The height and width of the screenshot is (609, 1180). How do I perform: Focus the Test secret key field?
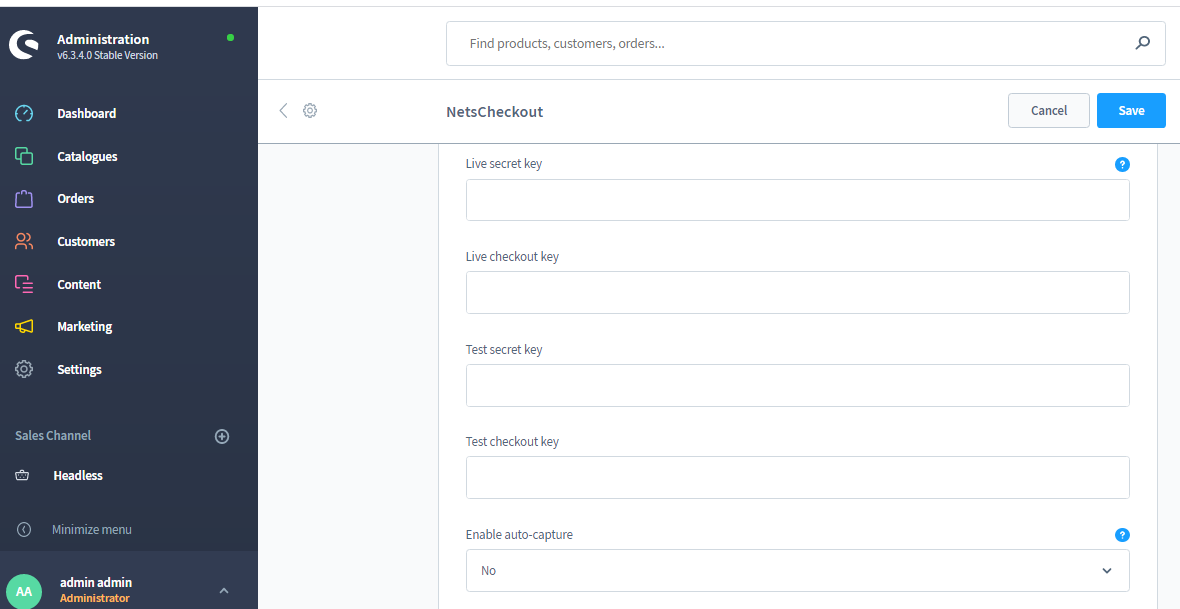[x=798, y=385]
